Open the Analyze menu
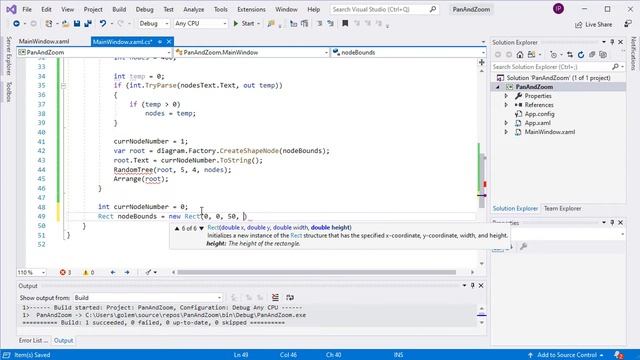Screen dimensions: 640x360 [193, 9]
